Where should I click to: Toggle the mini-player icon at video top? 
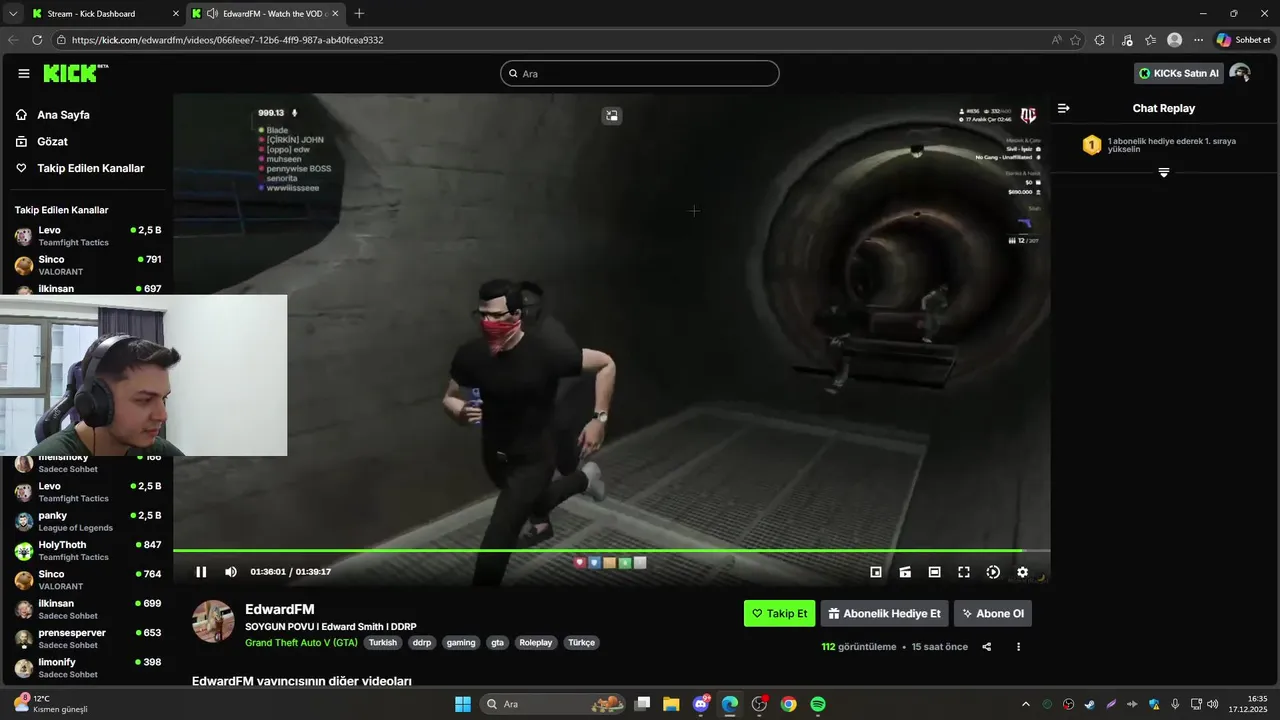[x=612, y=116]
